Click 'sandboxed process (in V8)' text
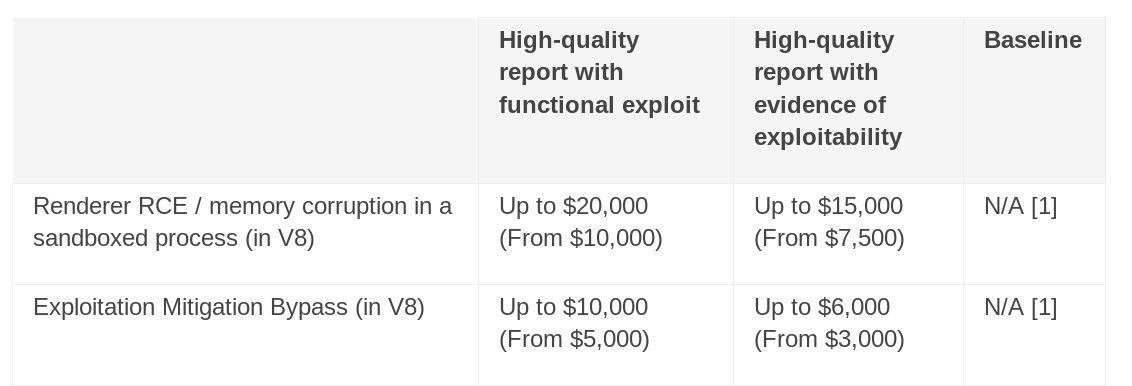 click(x=174, y=238)
